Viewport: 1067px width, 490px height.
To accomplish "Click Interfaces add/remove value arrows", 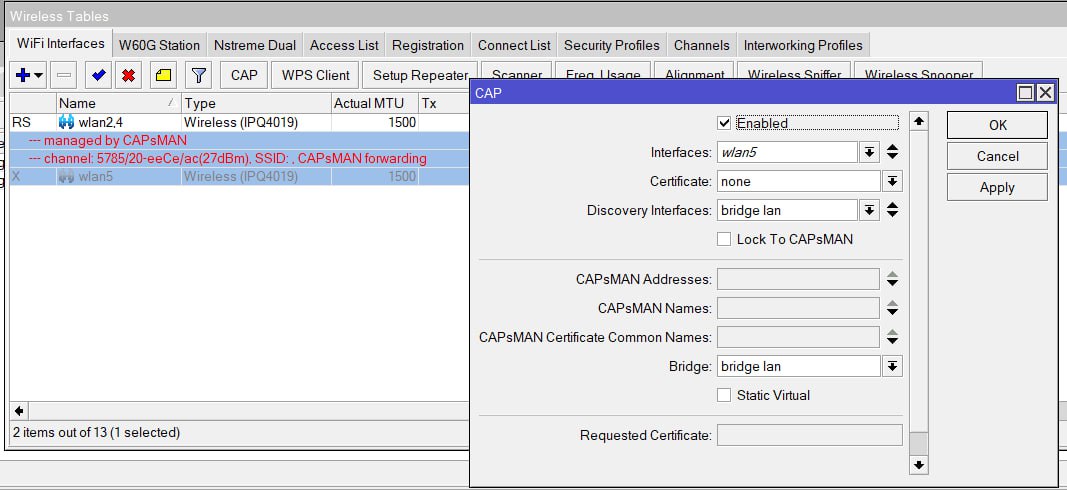I will pyautogui.click(x=892, y=152).
